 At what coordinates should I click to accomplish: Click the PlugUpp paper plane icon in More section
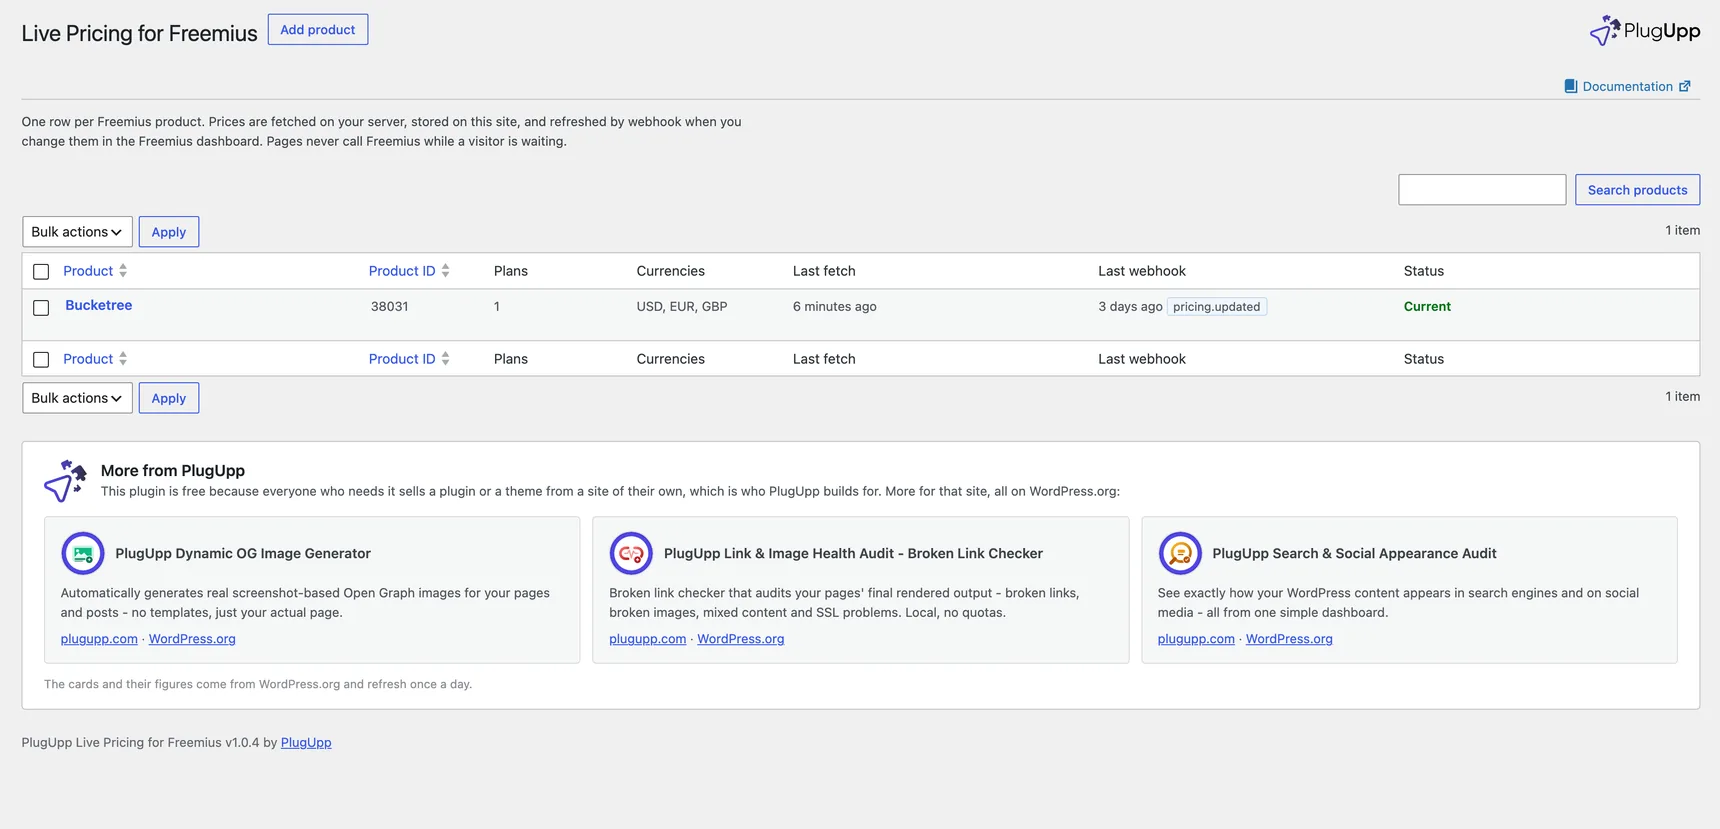tap(65, 481)
